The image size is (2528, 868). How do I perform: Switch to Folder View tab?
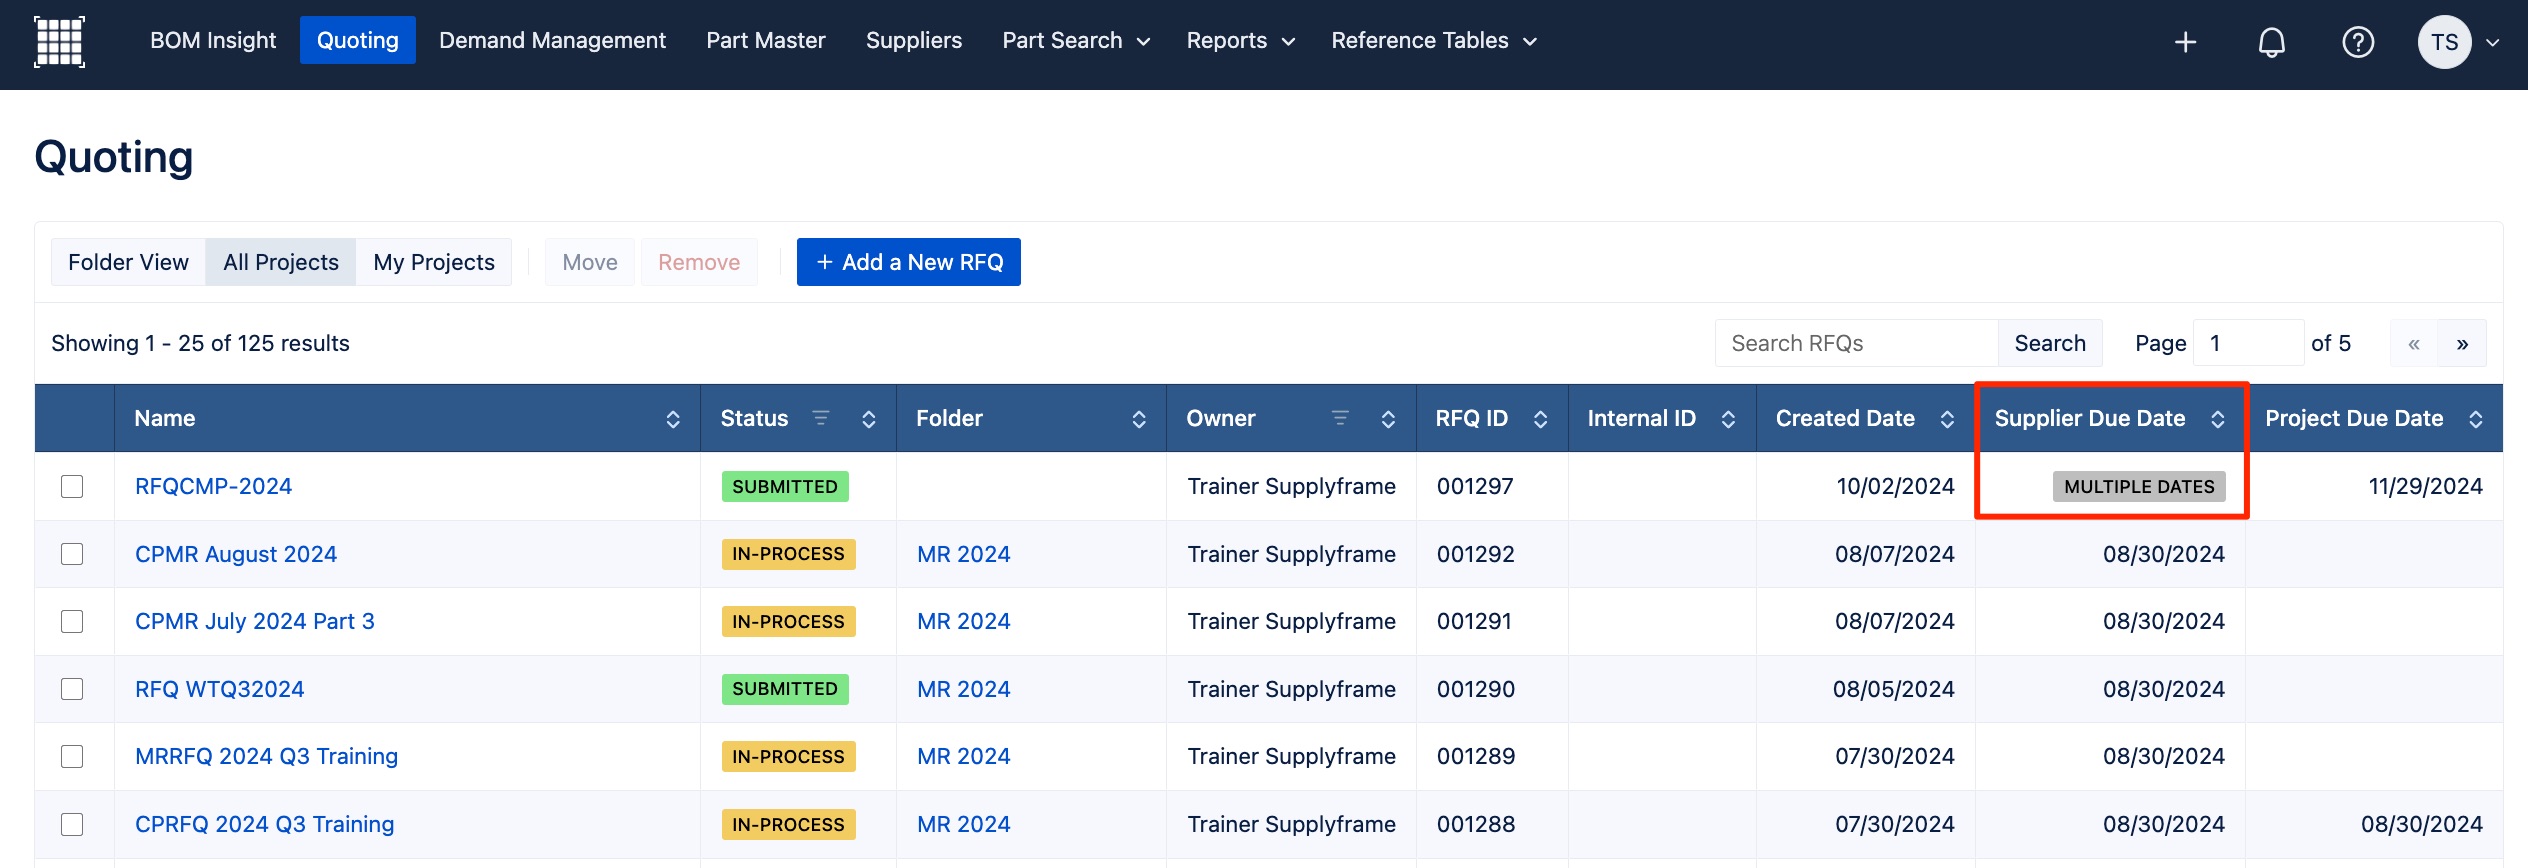coord(128,262)
